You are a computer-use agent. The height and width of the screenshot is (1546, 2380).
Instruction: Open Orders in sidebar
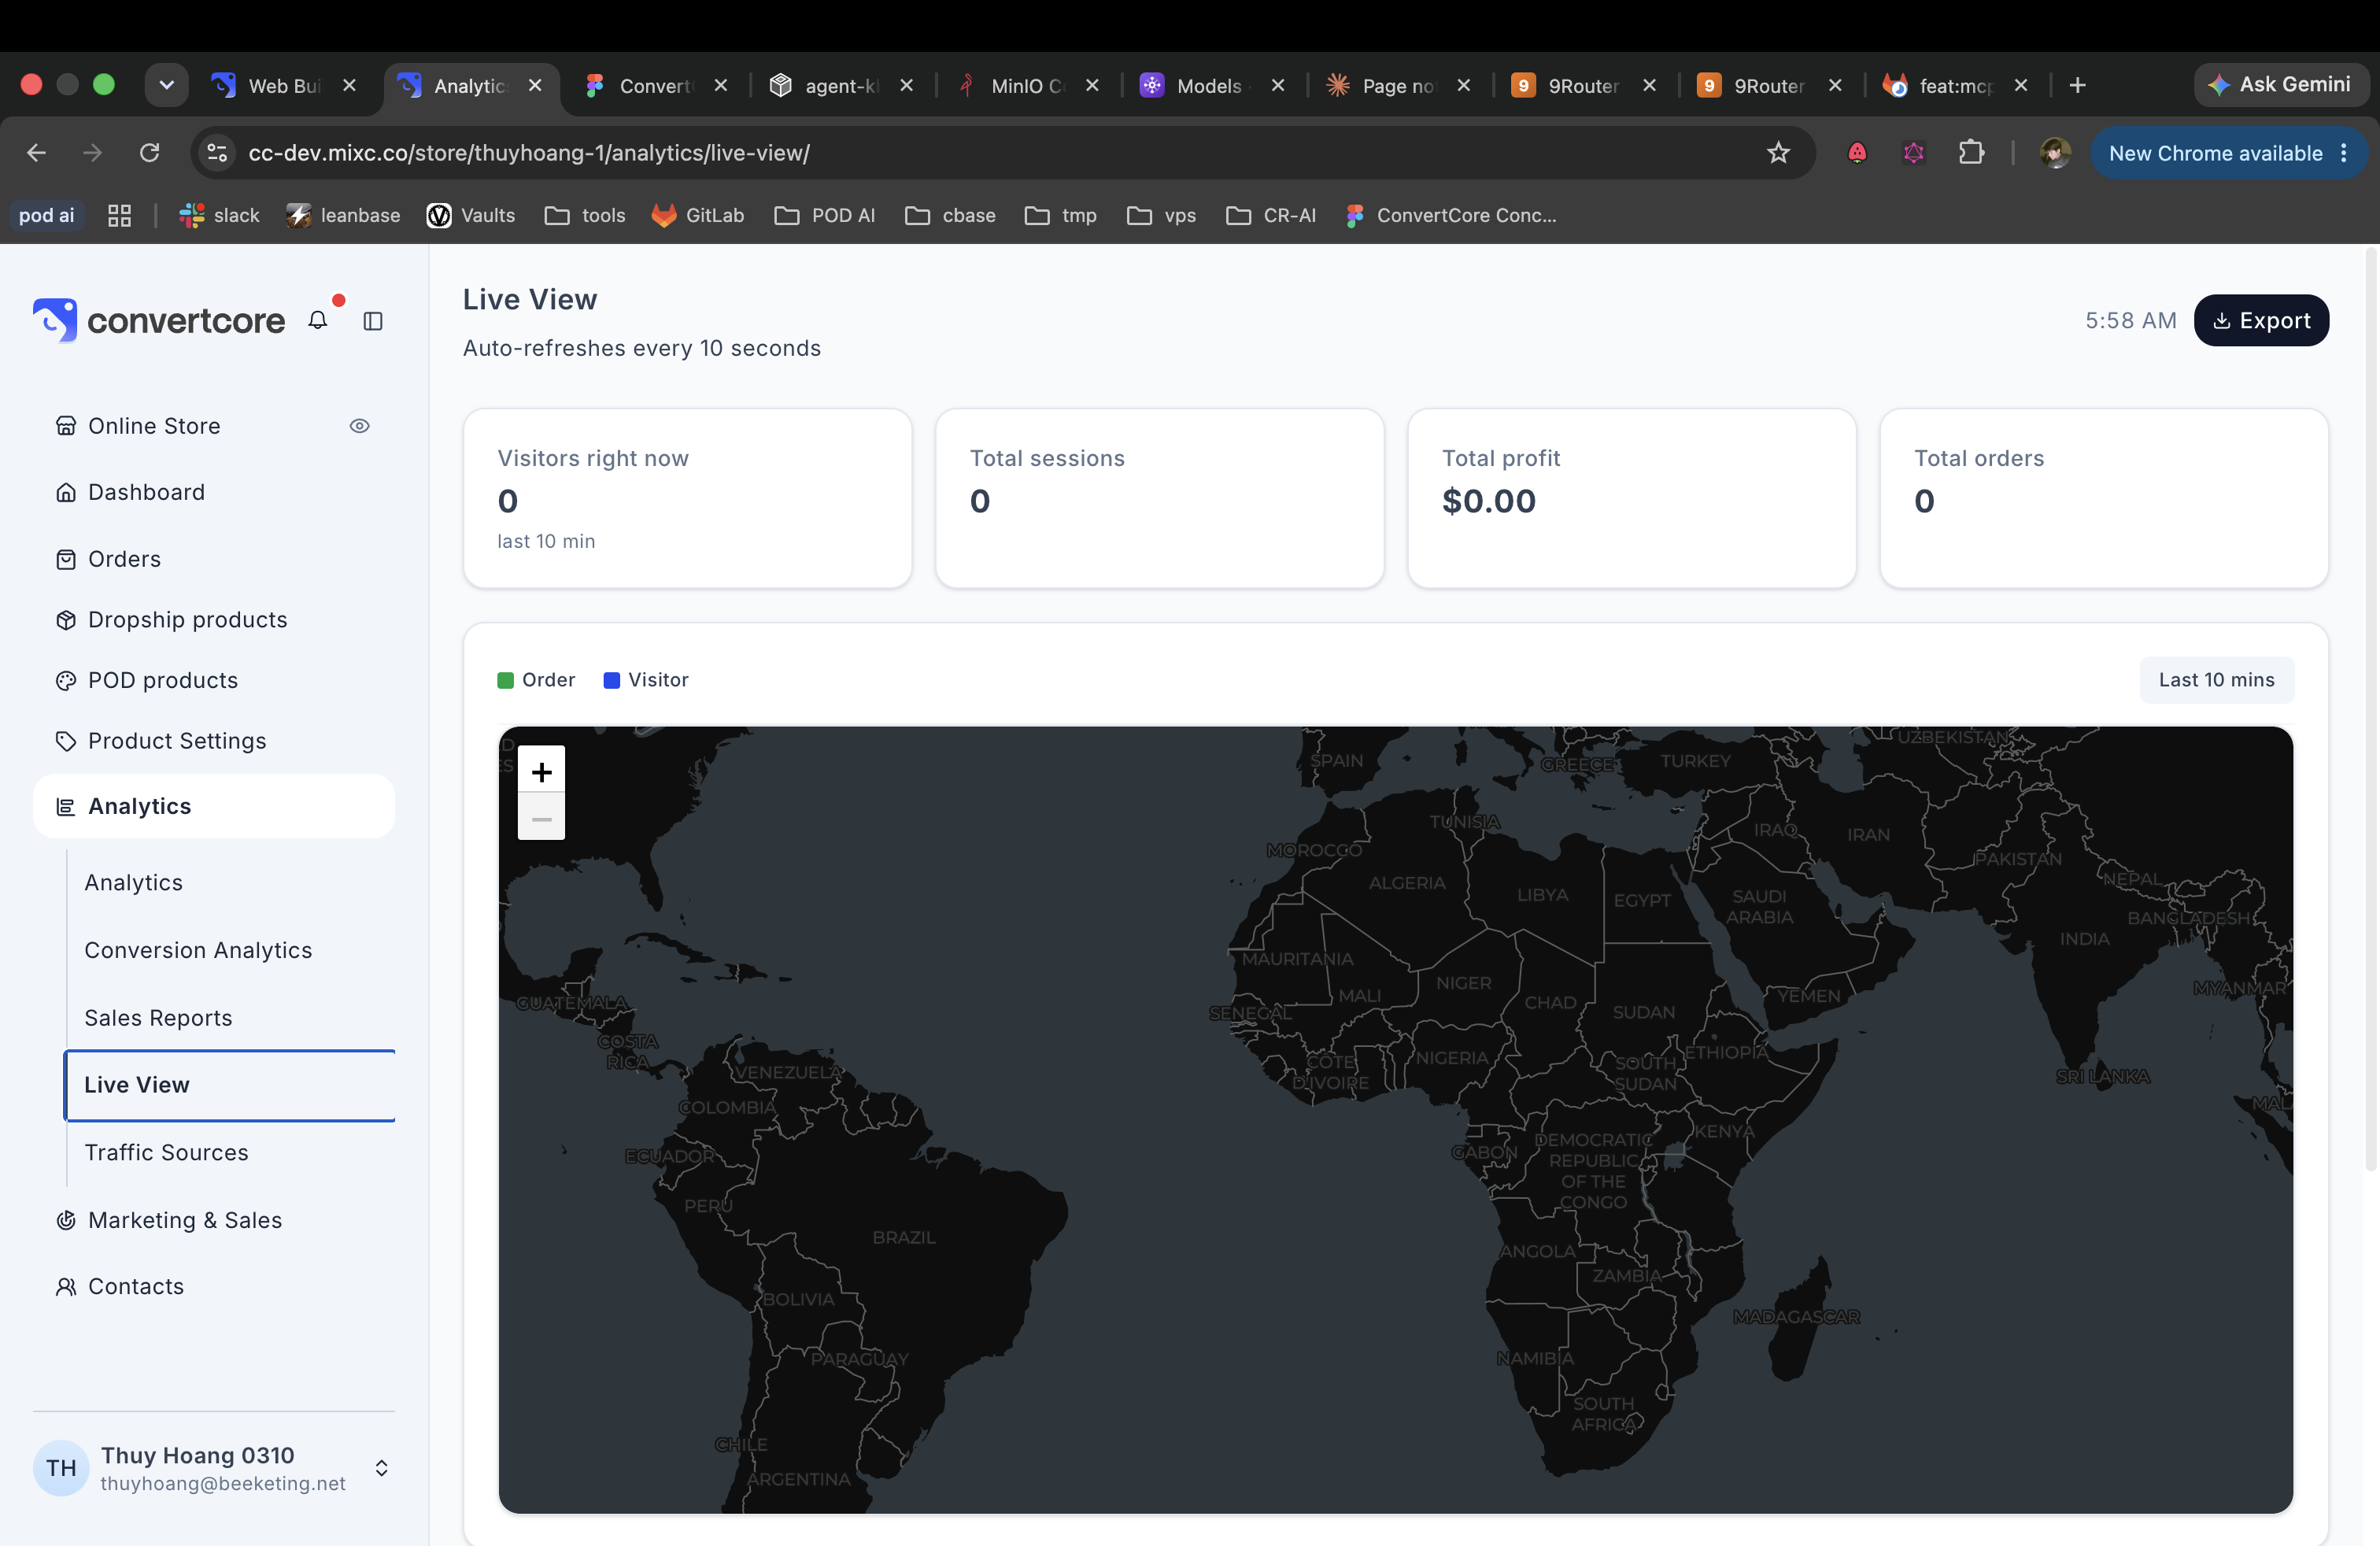(x=214, y=559)
